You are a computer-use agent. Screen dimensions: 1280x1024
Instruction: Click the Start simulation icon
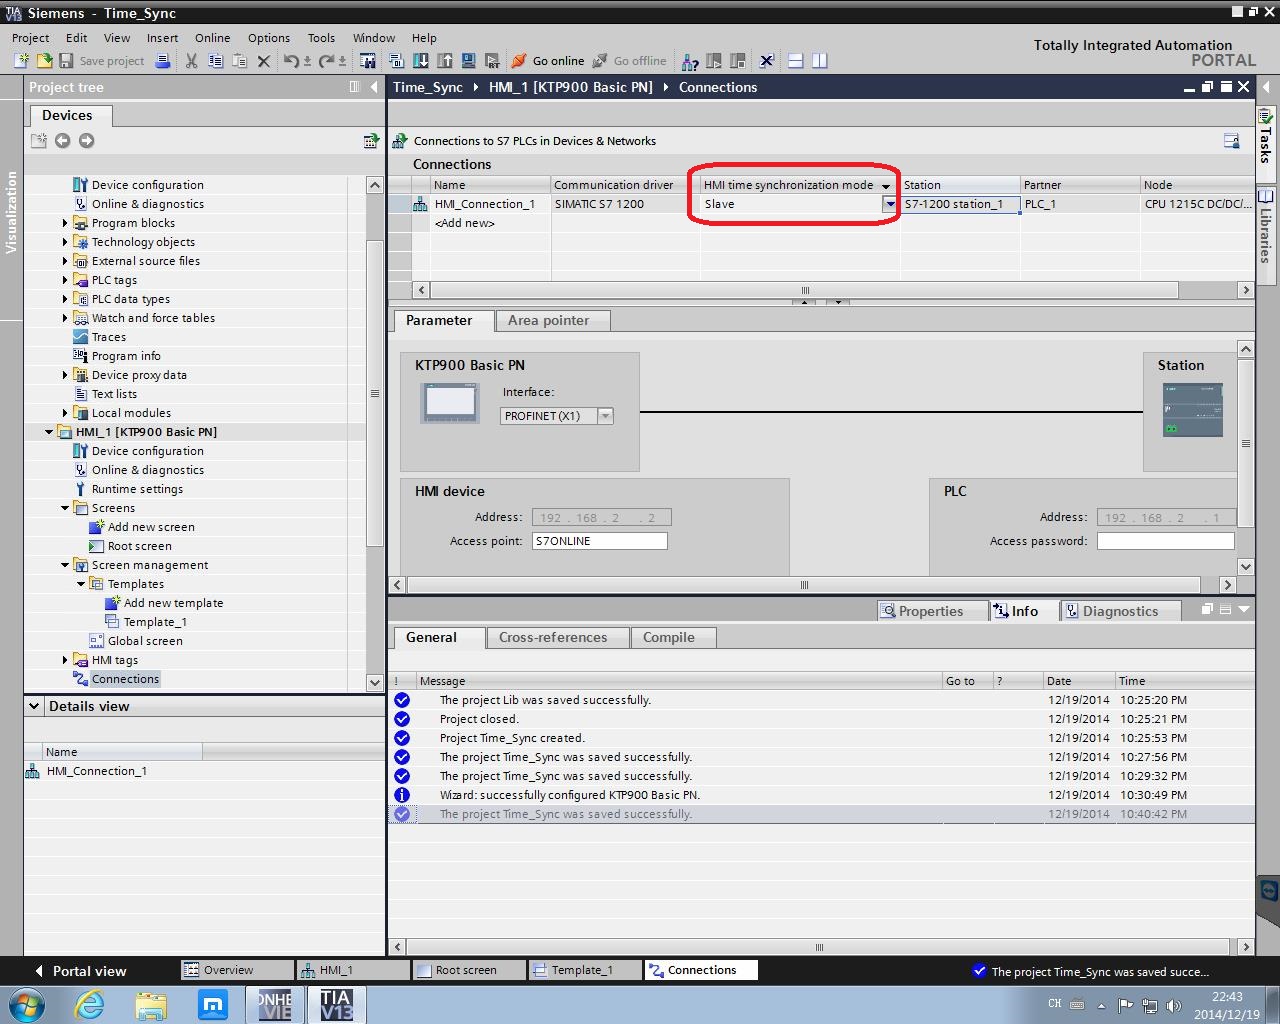[x=468, y=61]
